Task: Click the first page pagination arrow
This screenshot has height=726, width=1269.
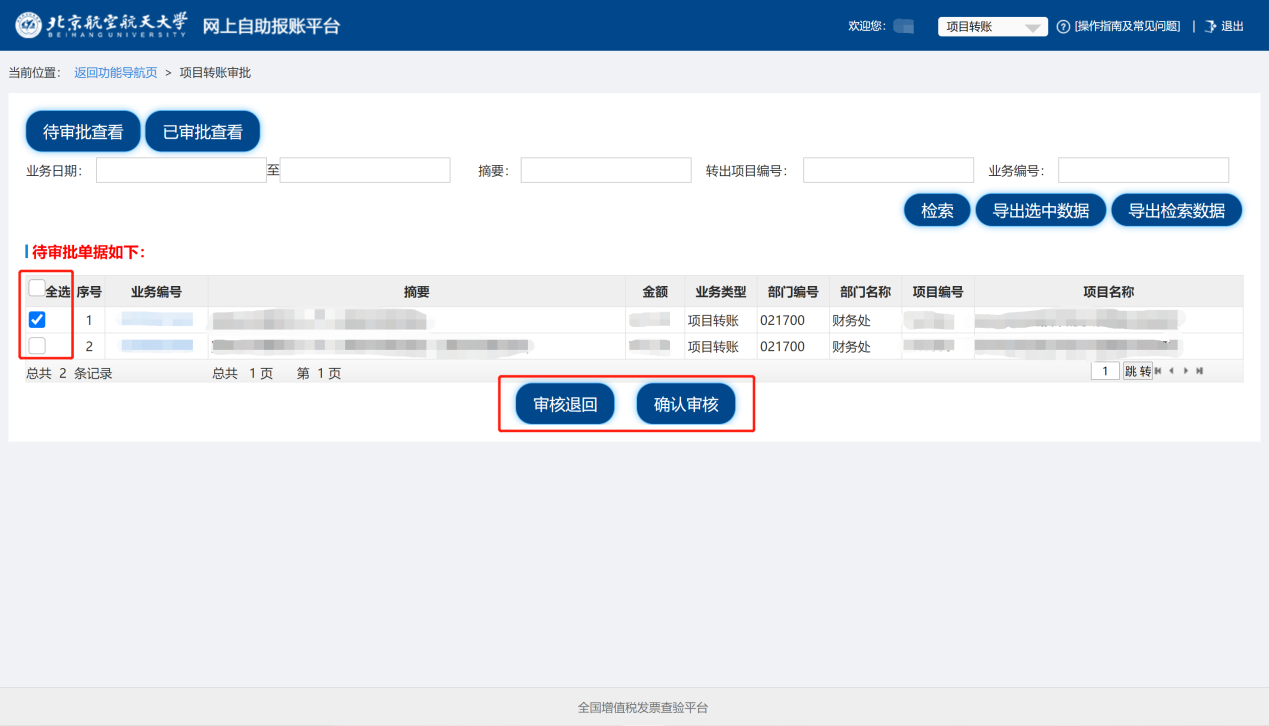Action: pyautogui.click(x=1158, y=371)
